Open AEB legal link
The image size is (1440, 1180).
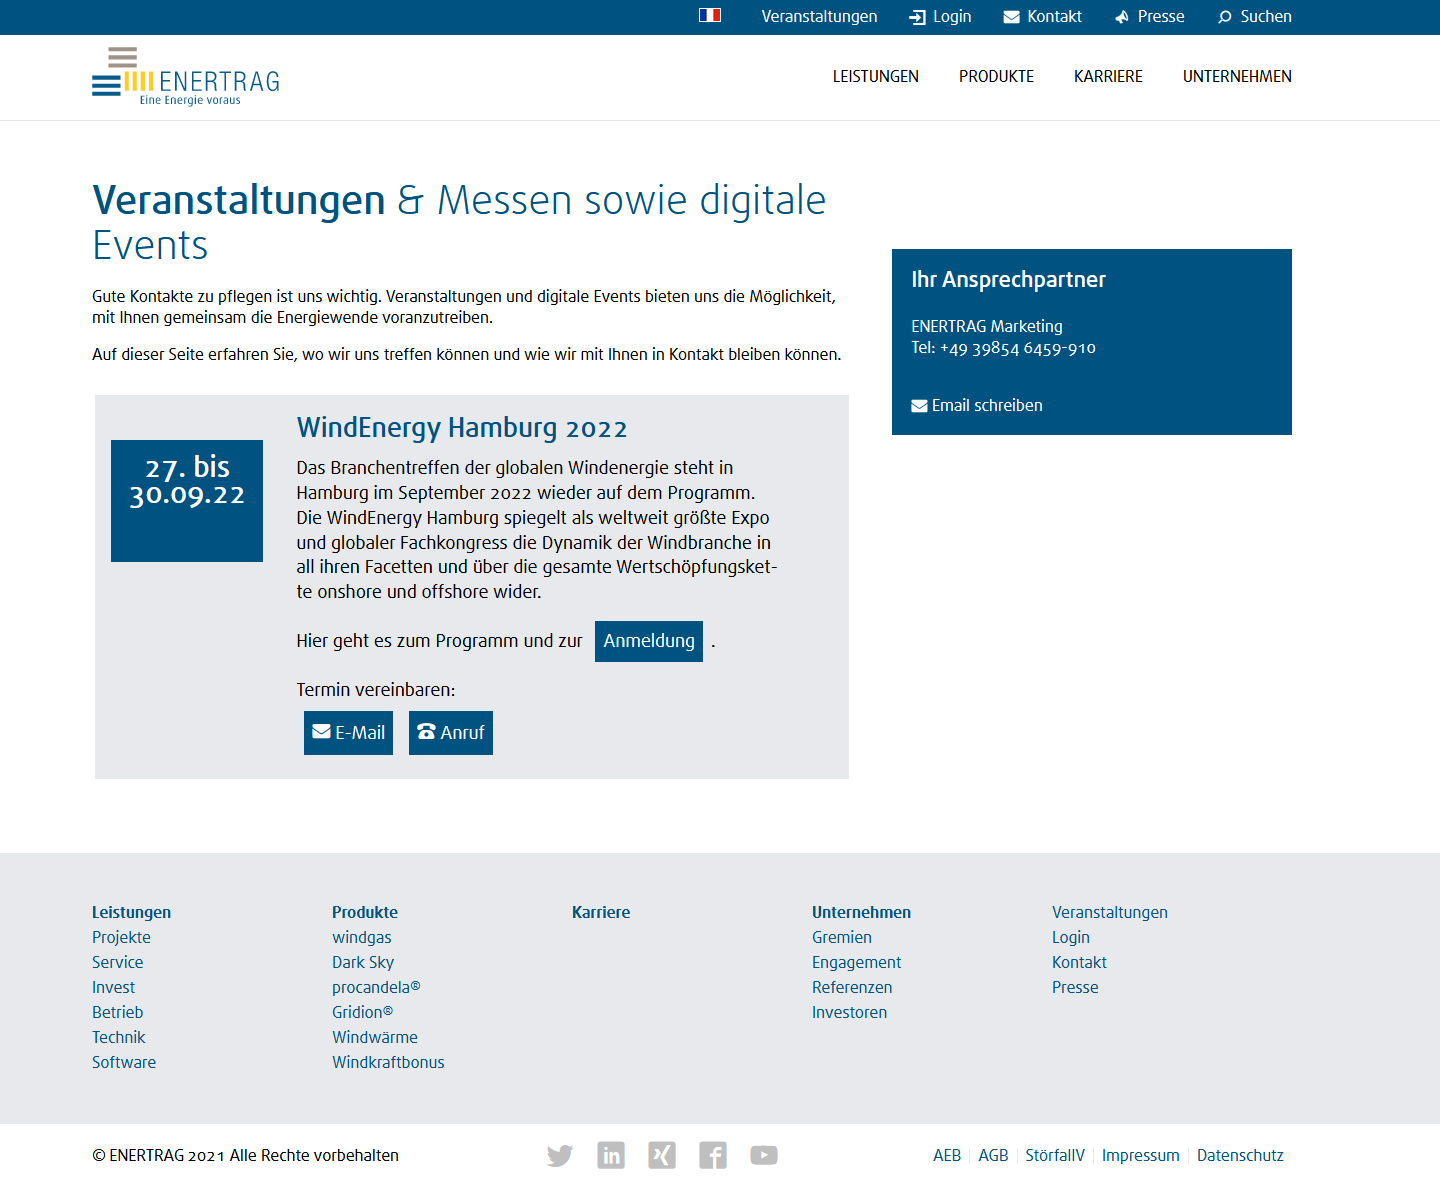[x=947, y=1155]
